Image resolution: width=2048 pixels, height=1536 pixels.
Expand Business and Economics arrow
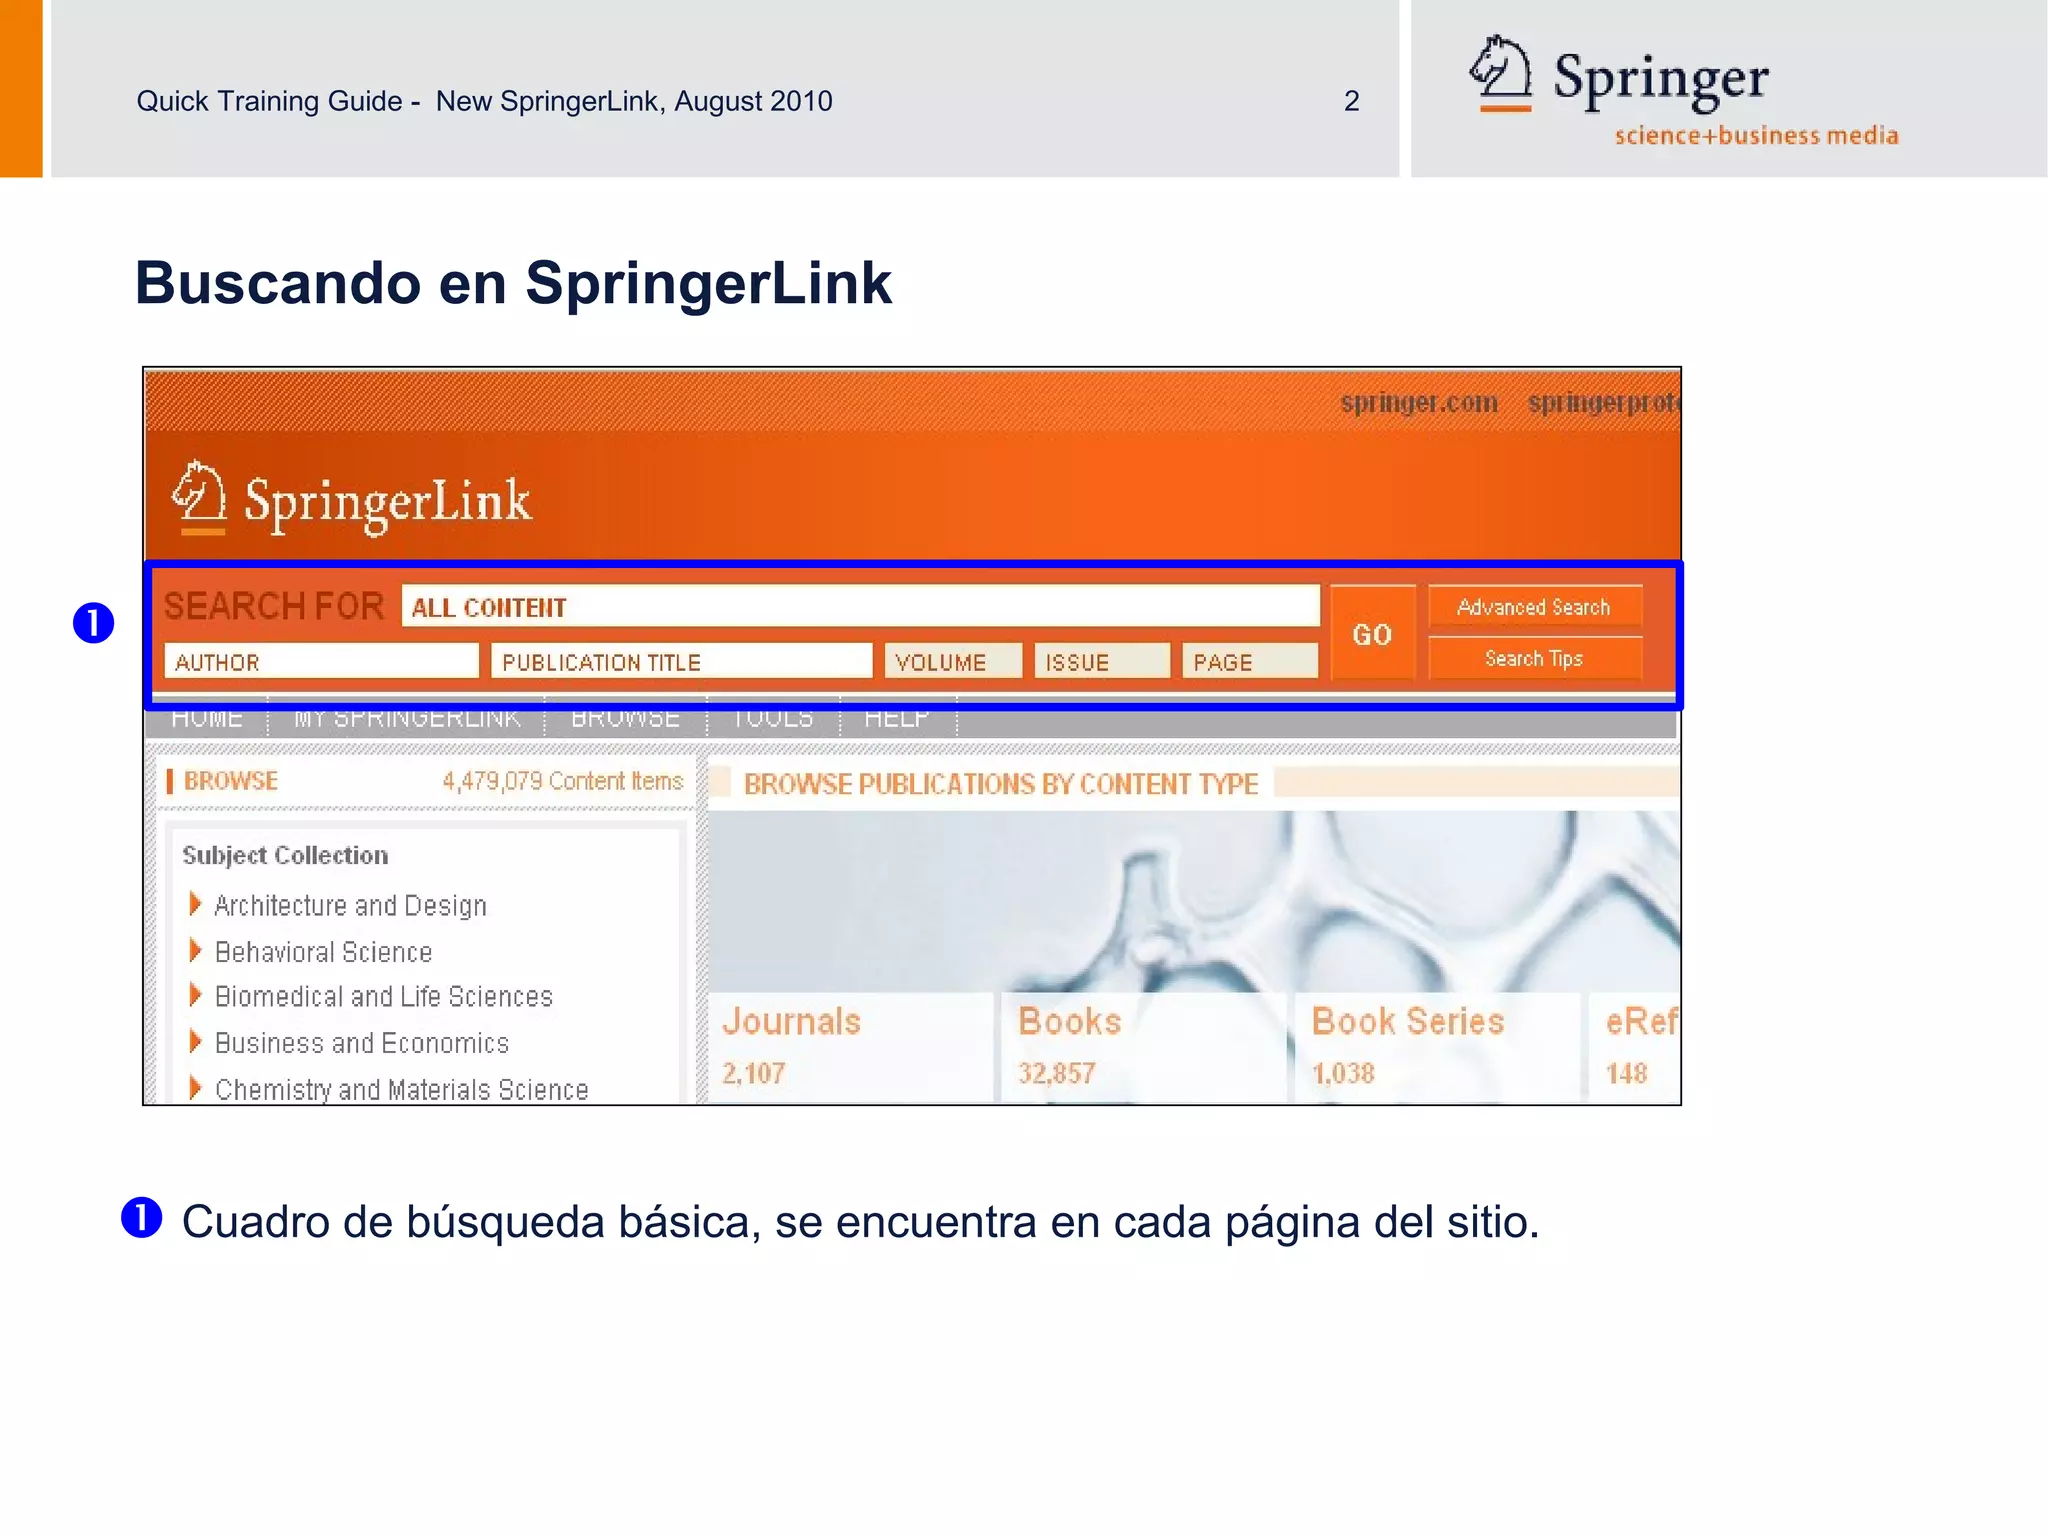click(195, 1042)
